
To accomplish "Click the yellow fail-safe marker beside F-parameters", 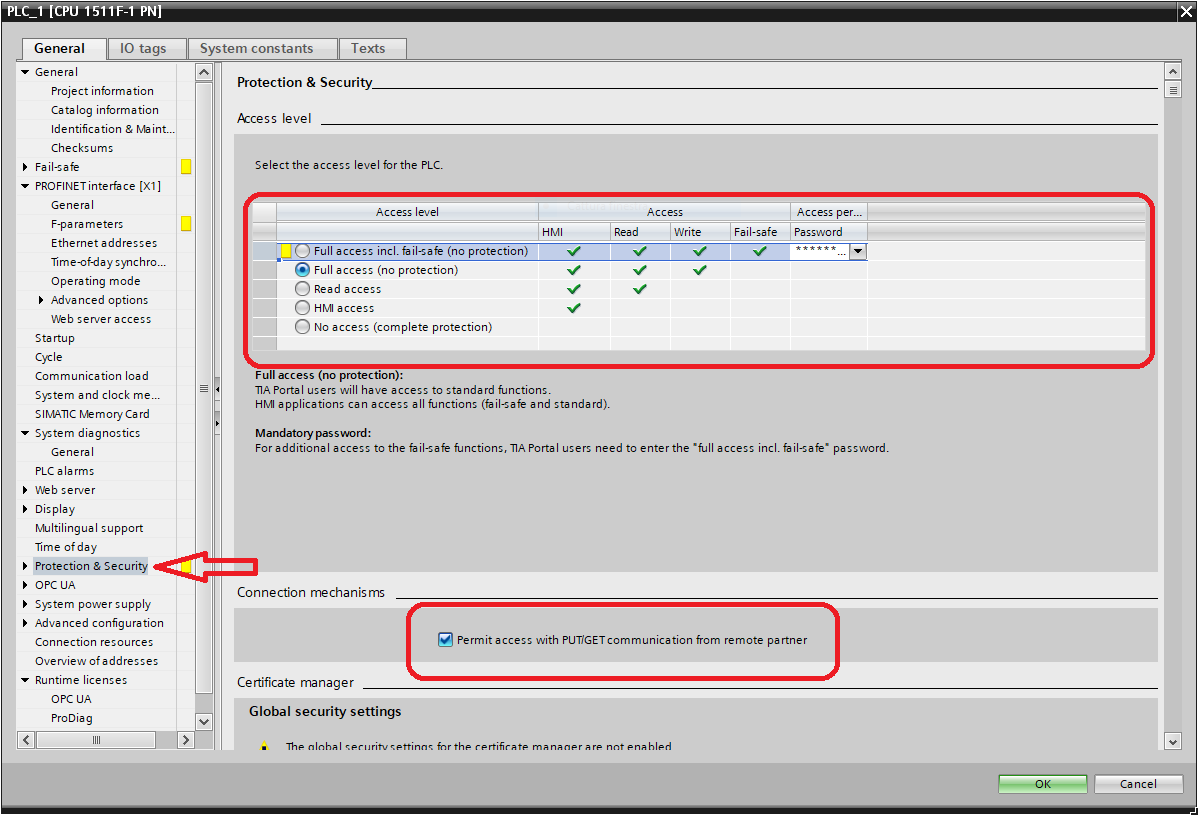I will point(186,224).
